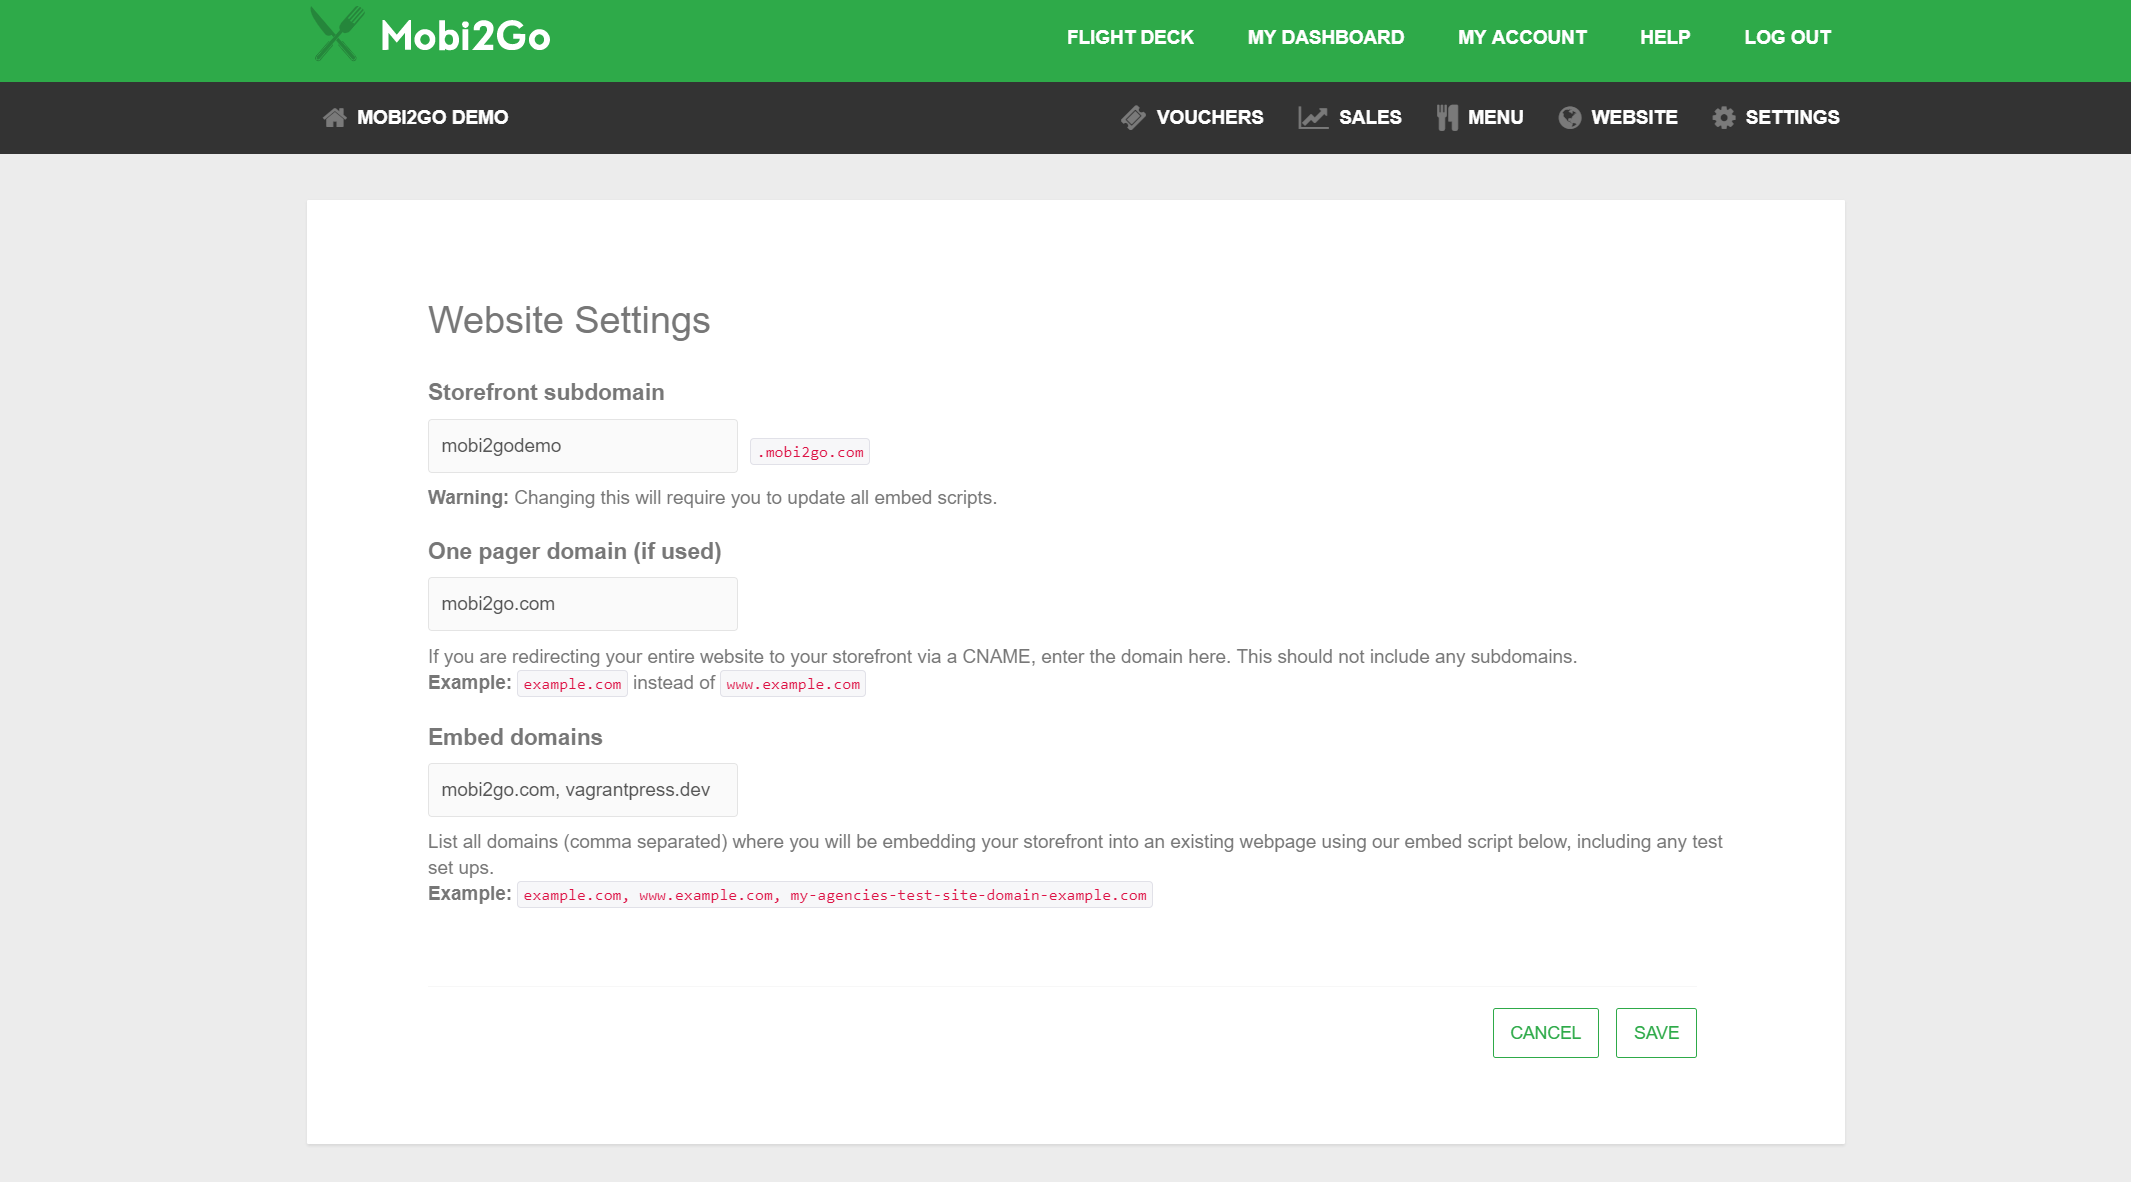Click the www.example.com code example
This screenshot has width=2131, height=1182.
pyautogui.click(x=793, y=684)
